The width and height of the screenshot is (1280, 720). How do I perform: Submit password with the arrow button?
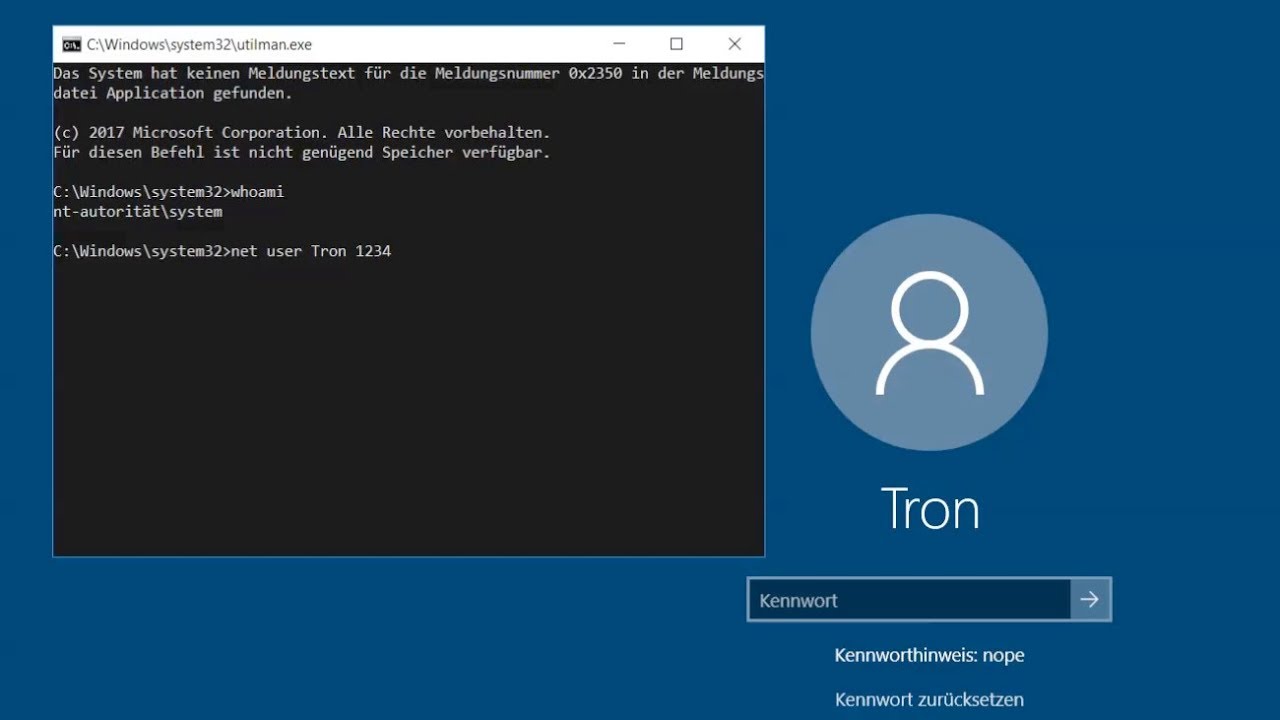point(1090,600)
